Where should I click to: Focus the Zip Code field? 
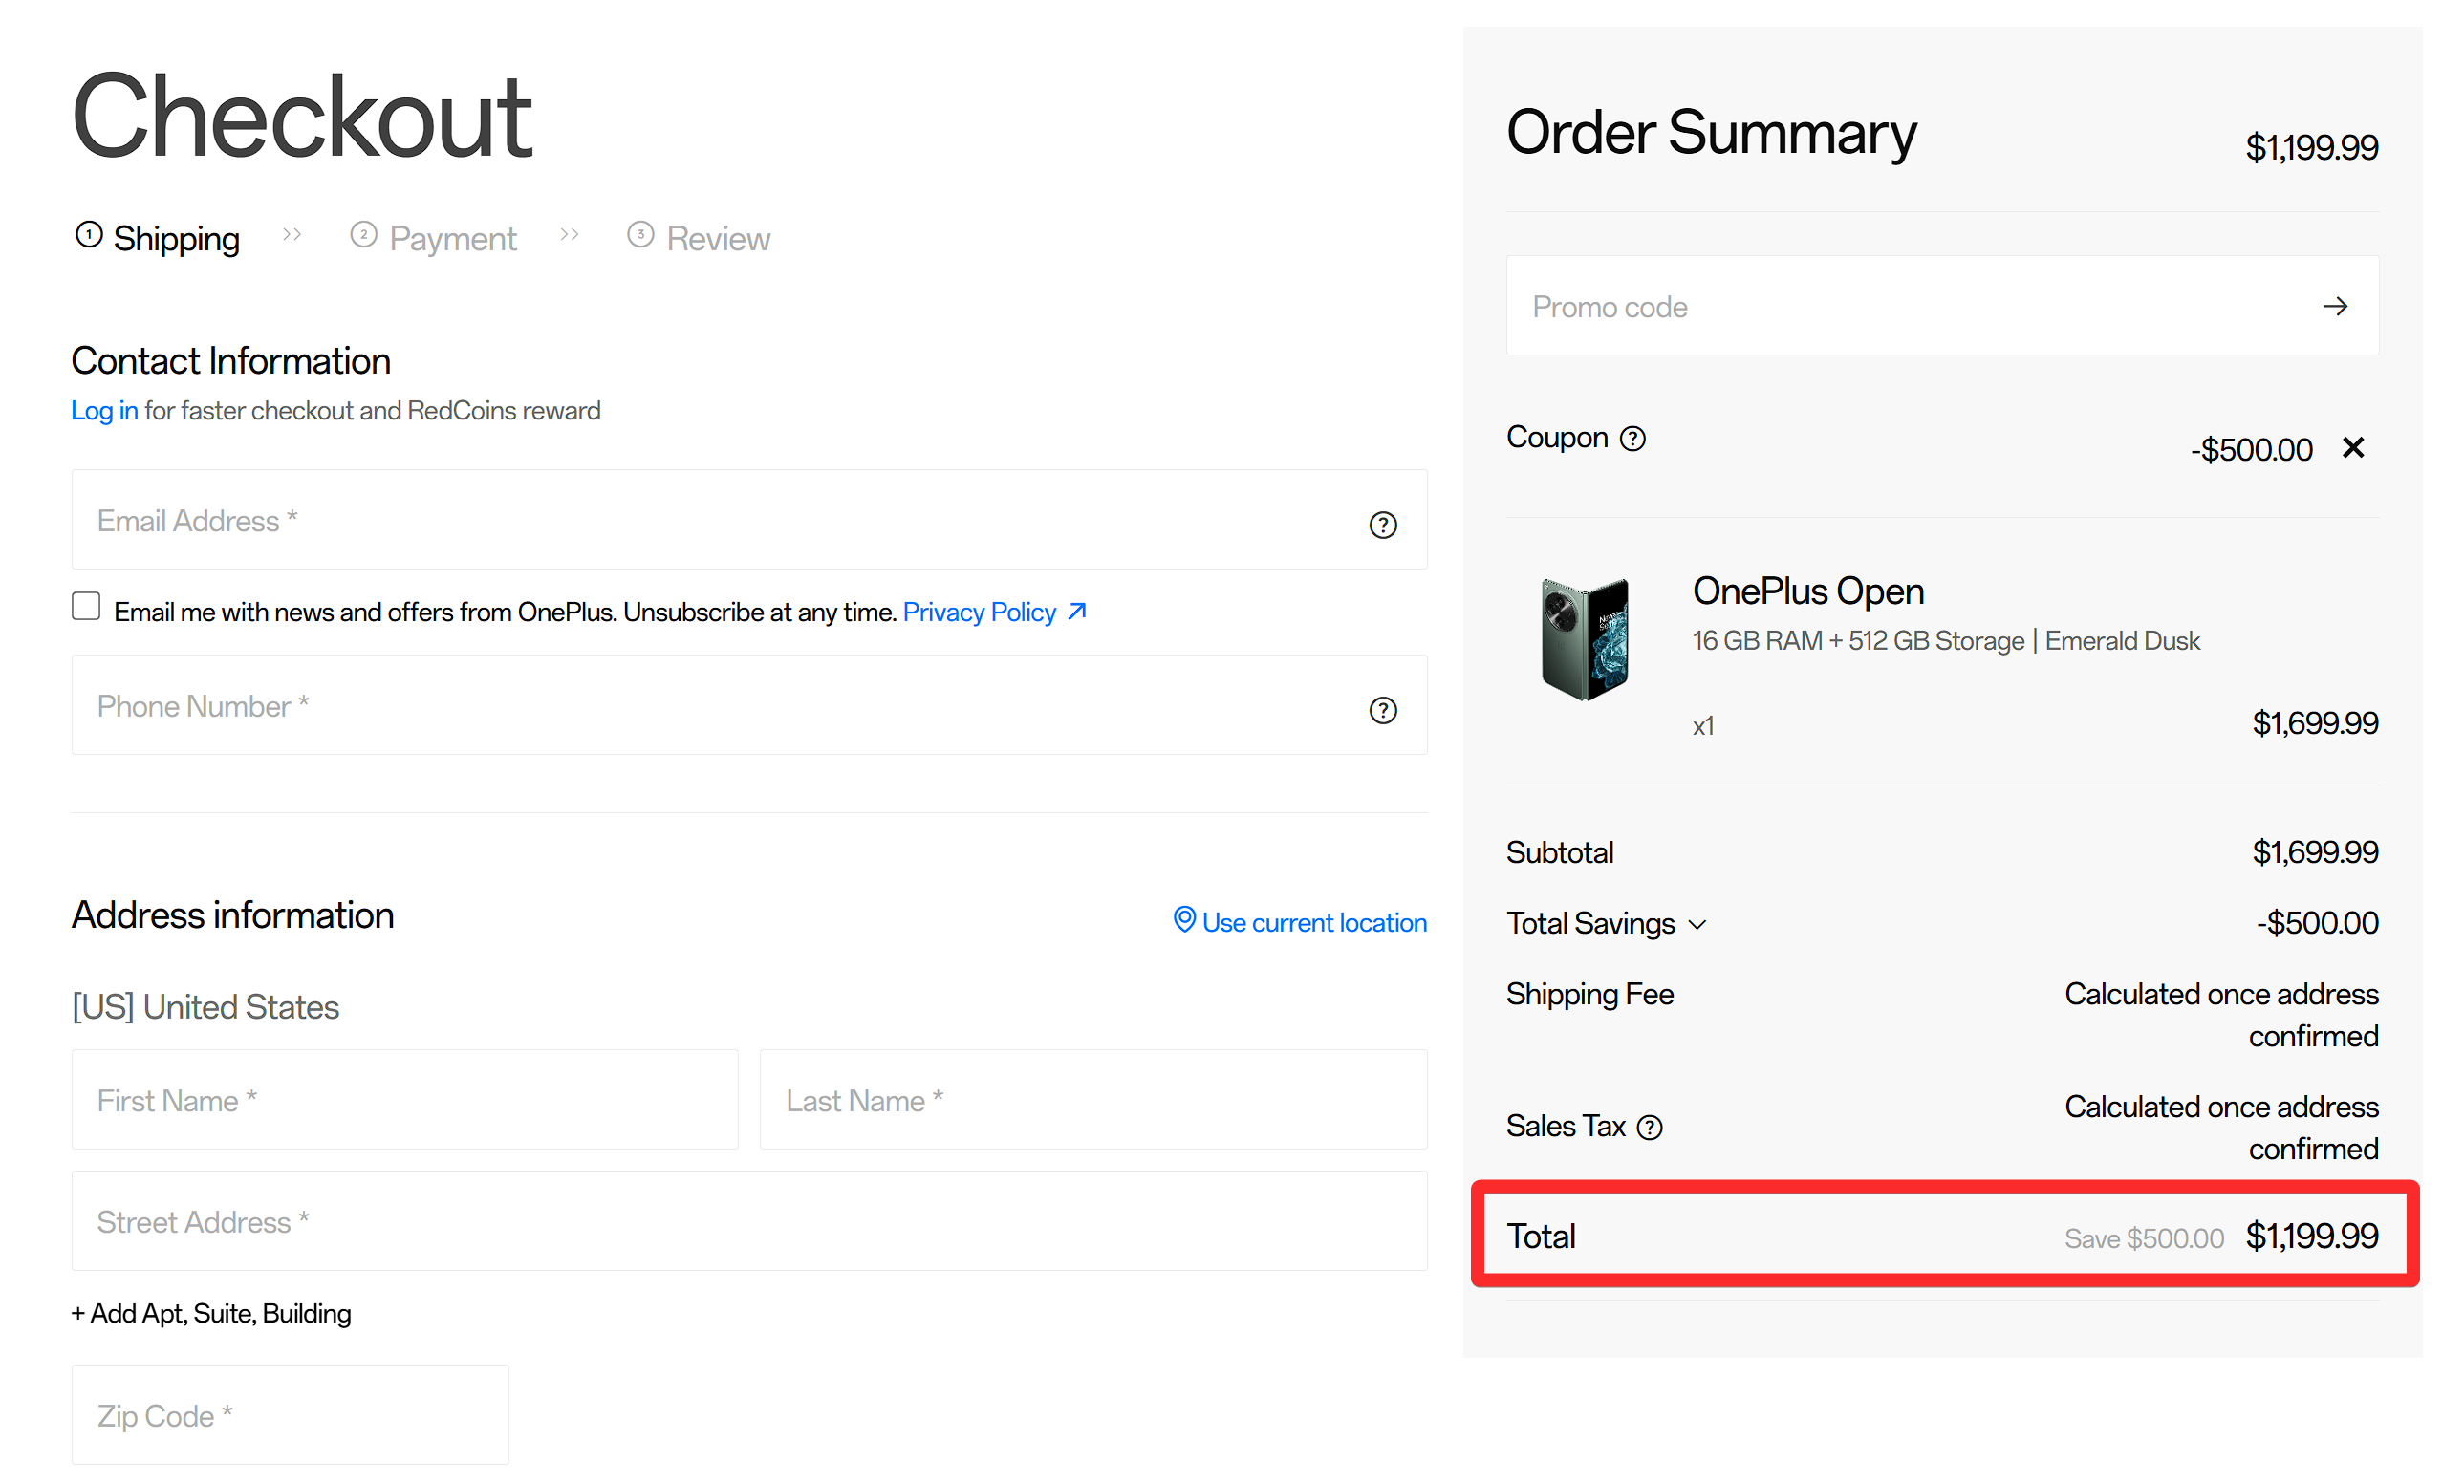tap(290, 1415)
